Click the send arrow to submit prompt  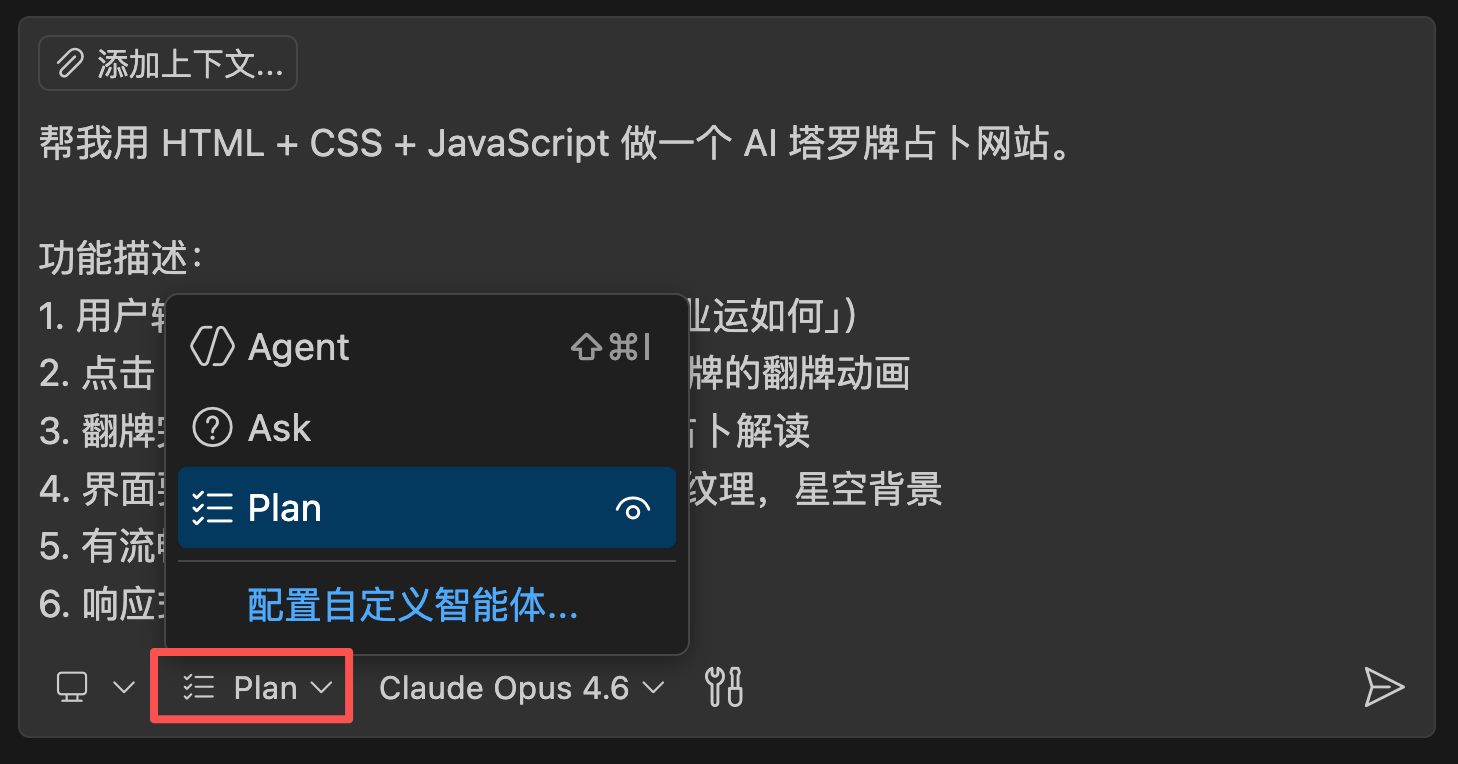1385,687
